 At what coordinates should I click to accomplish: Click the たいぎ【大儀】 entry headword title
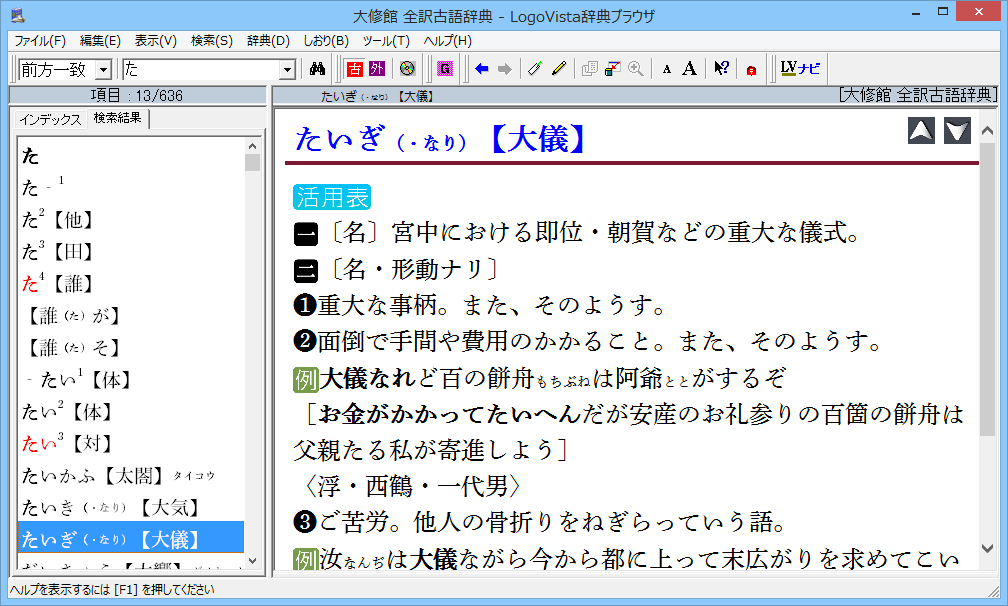pos(440,139)
